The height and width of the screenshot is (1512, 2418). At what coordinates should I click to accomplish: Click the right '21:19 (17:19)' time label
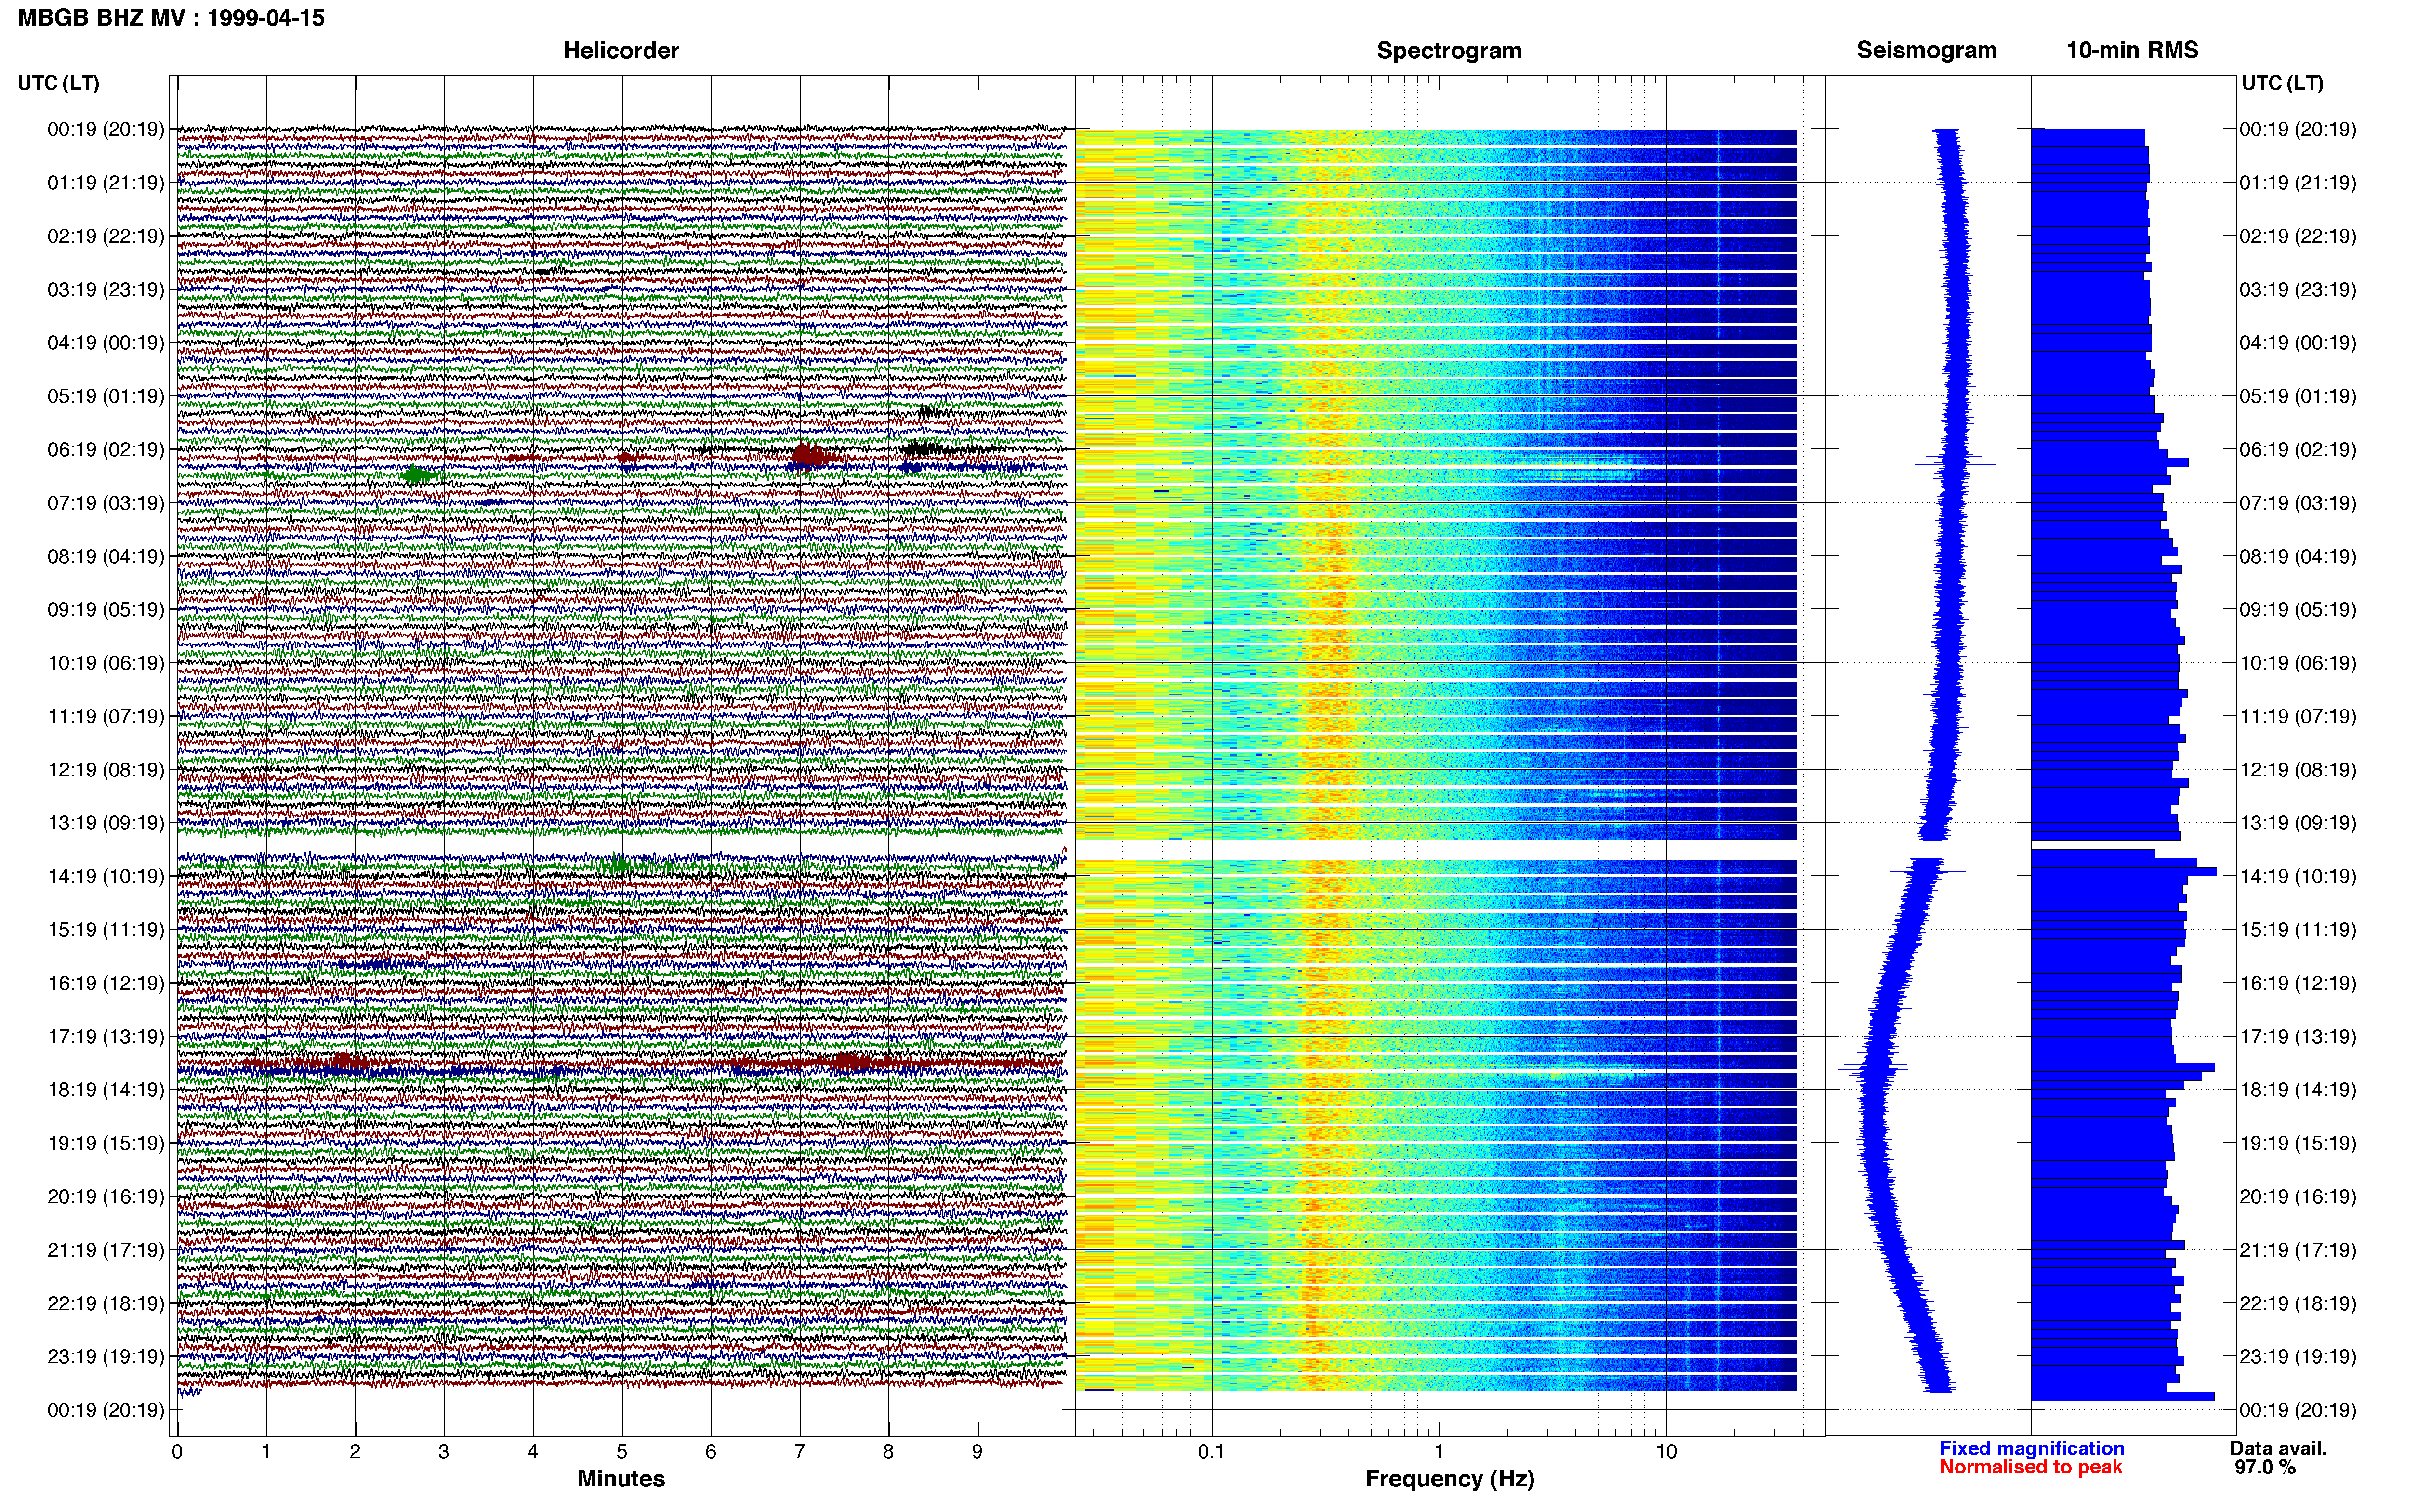coord(2297,1250)
